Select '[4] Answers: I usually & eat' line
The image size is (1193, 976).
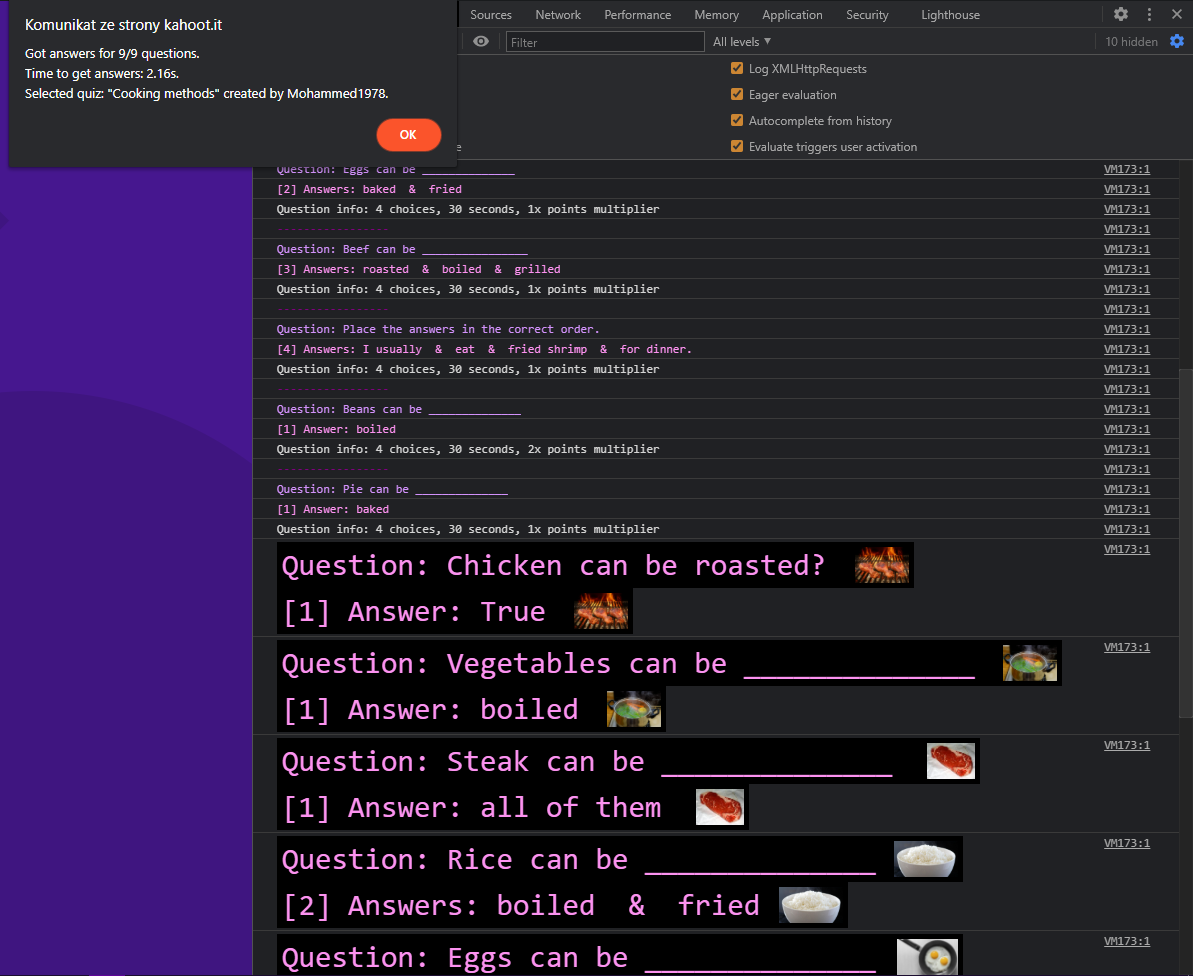point(484,349)
